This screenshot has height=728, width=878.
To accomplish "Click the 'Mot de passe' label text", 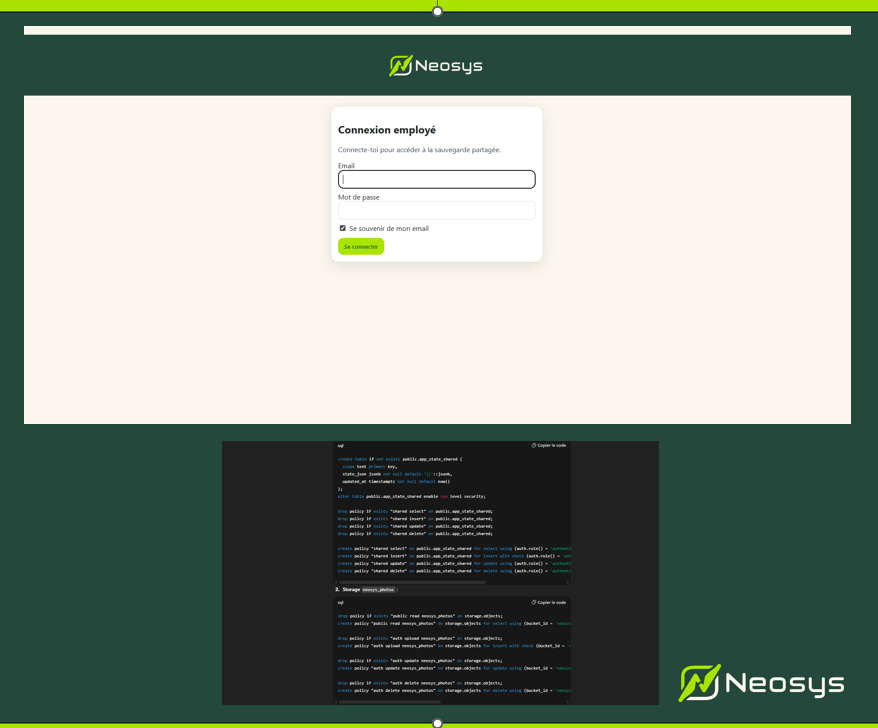I will click(x=358, y=197).
